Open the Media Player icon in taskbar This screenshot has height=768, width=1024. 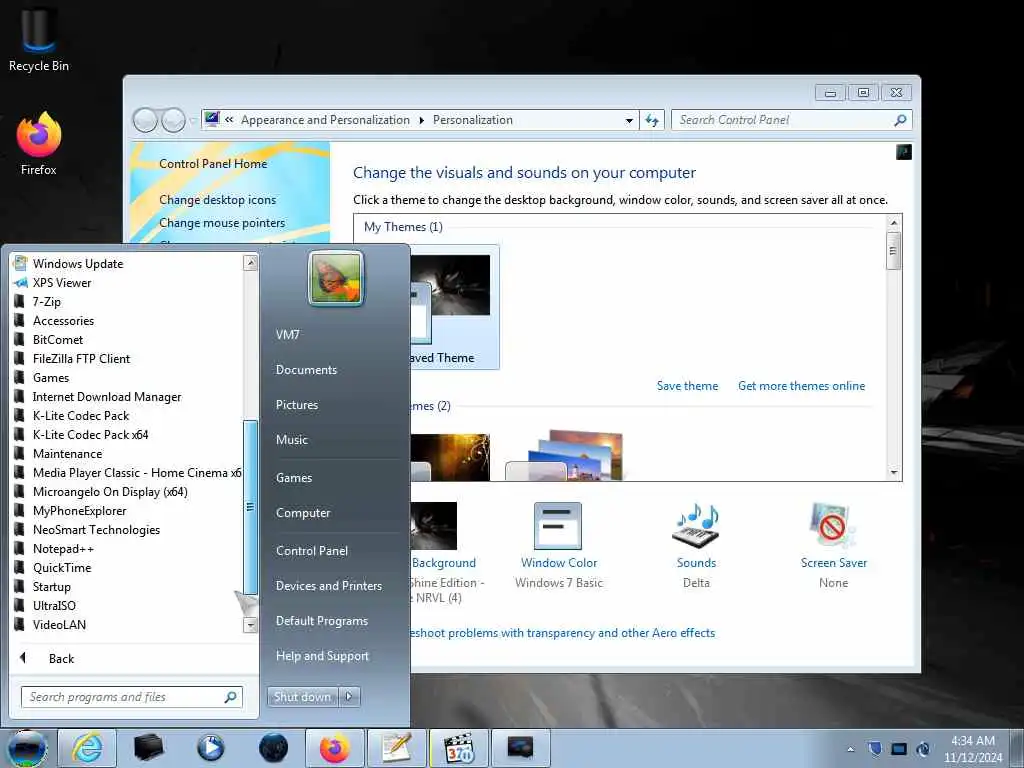210,748
